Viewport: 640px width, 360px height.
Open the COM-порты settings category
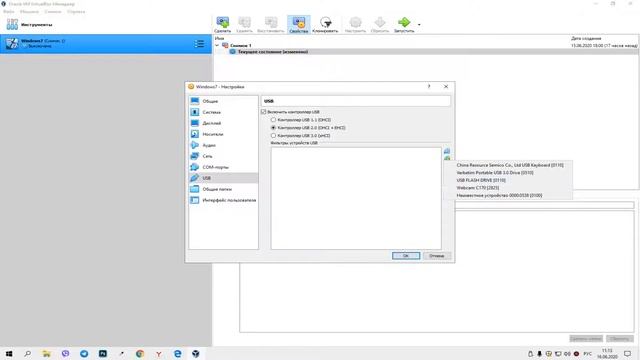tap(223, 167)
